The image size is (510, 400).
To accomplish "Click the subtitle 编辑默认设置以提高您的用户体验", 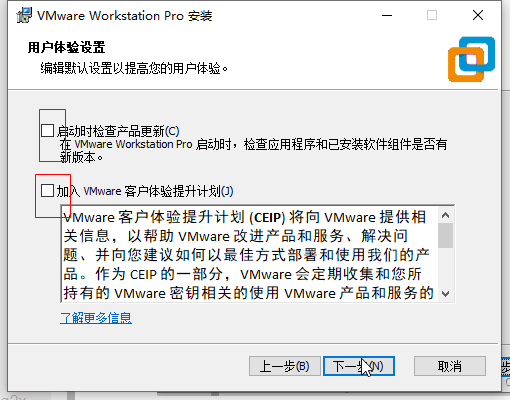I will [x=134, y=68].
